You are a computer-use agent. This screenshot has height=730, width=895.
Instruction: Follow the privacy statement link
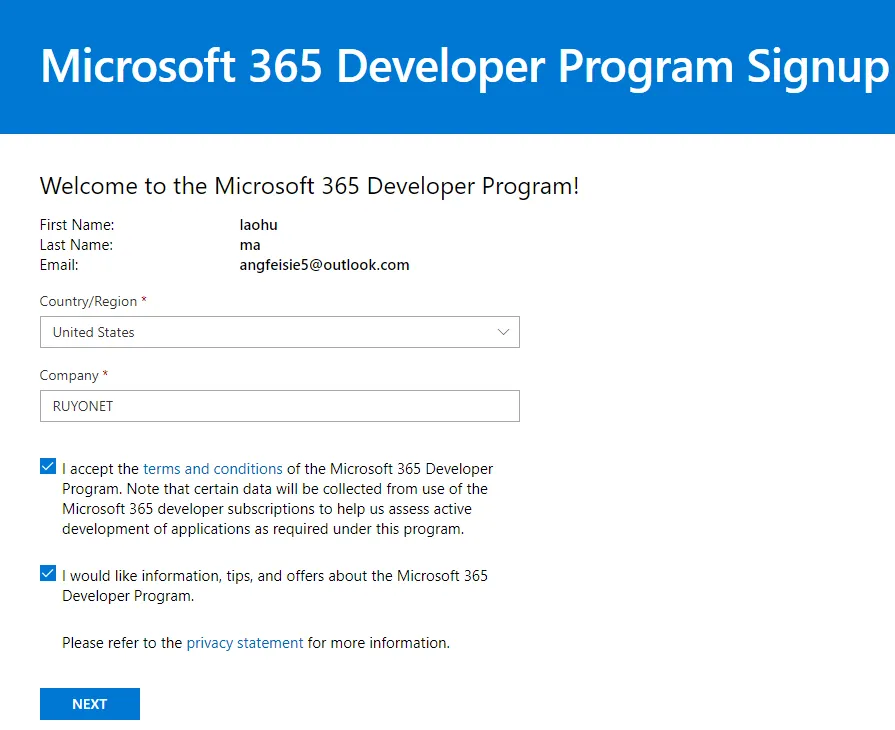point(245,643)
